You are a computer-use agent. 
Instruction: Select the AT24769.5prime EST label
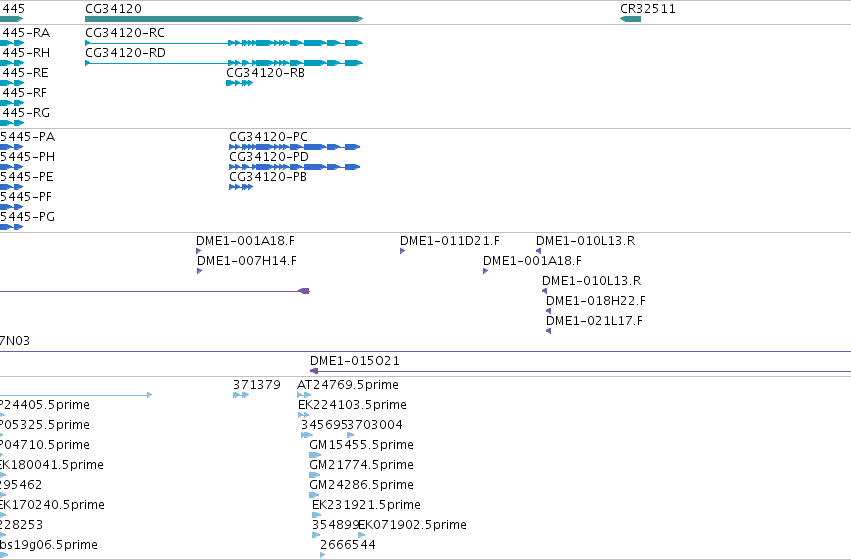[x=347, y=385]
